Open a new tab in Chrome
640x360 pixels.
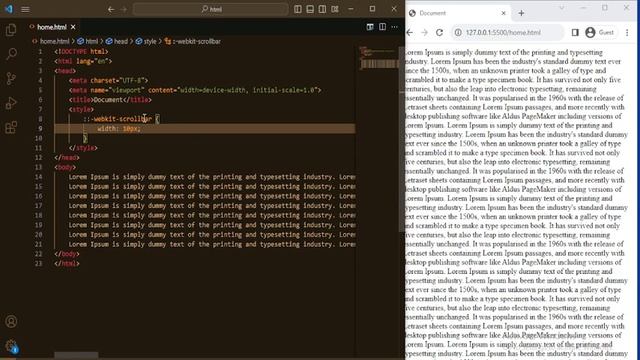pos(521,13)
